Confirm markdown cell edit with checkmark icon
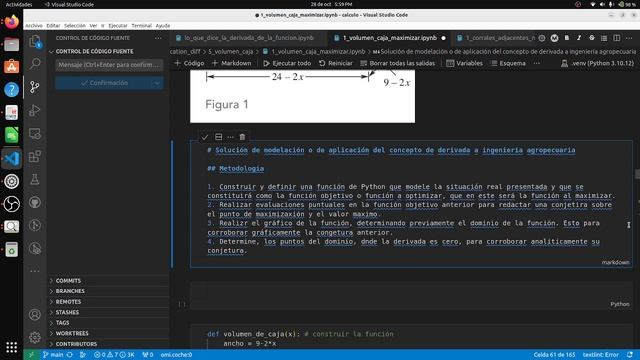The image size is (640, 360). (x=205, y=137)
